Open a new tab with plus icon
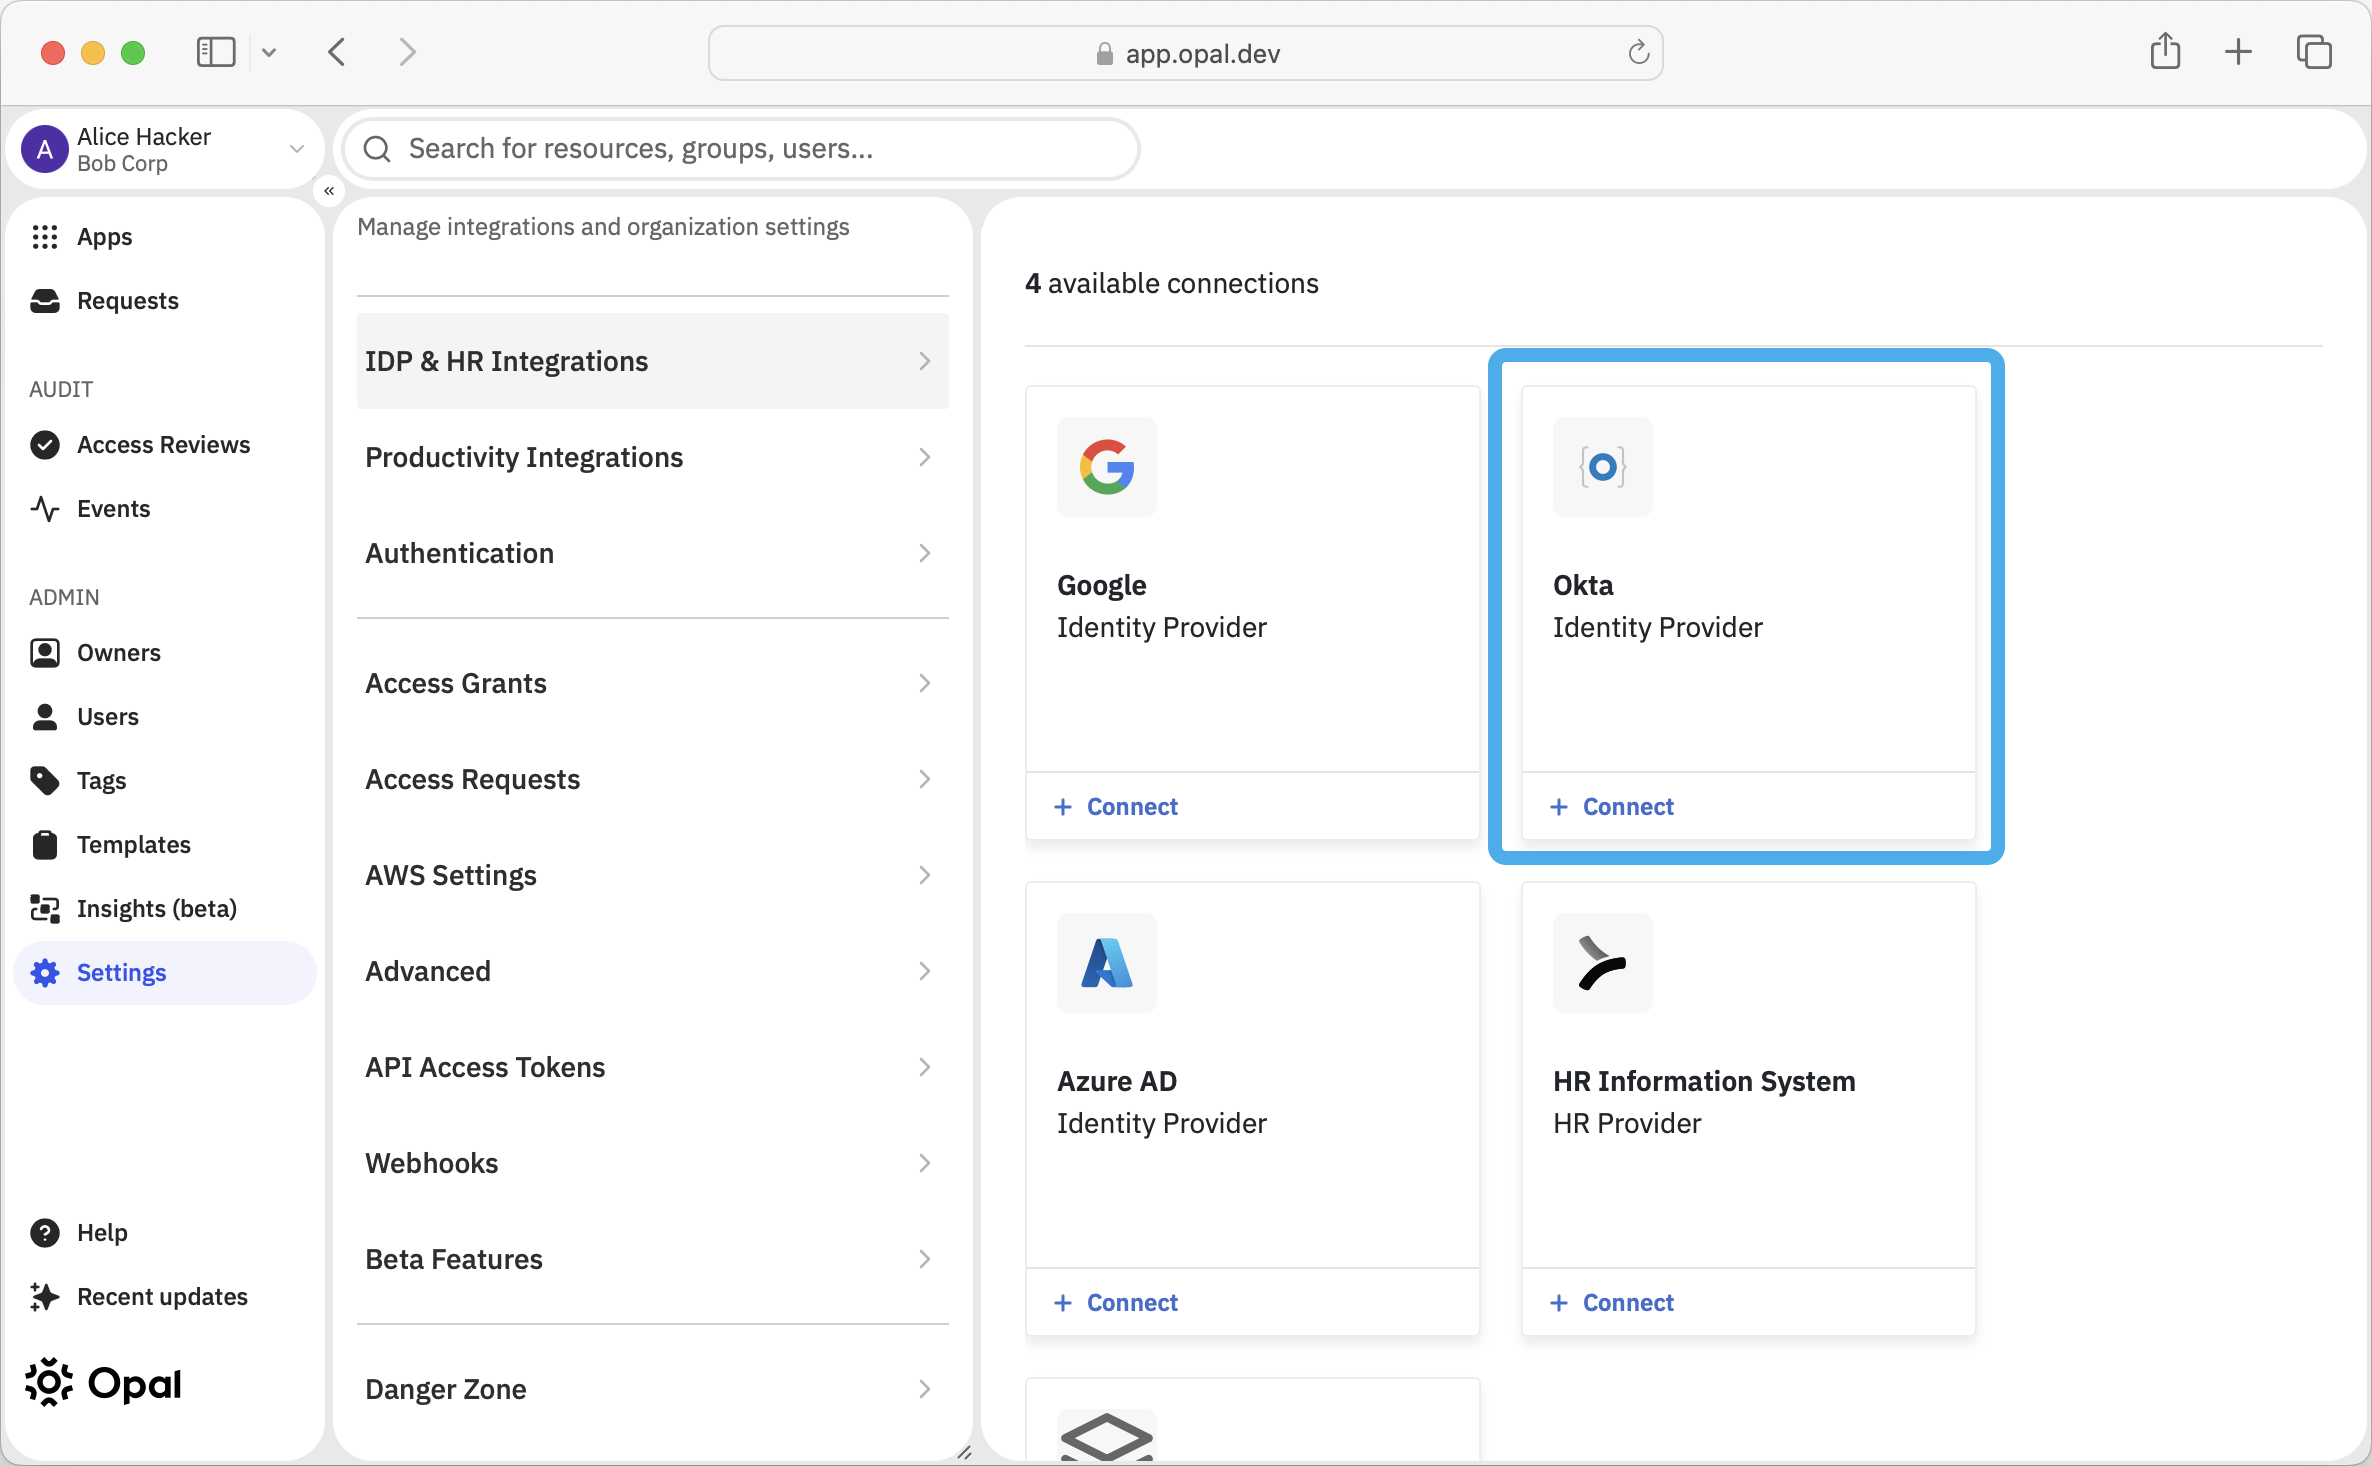Screen dimensions: 2372x1466 [x=2239, y=52]
